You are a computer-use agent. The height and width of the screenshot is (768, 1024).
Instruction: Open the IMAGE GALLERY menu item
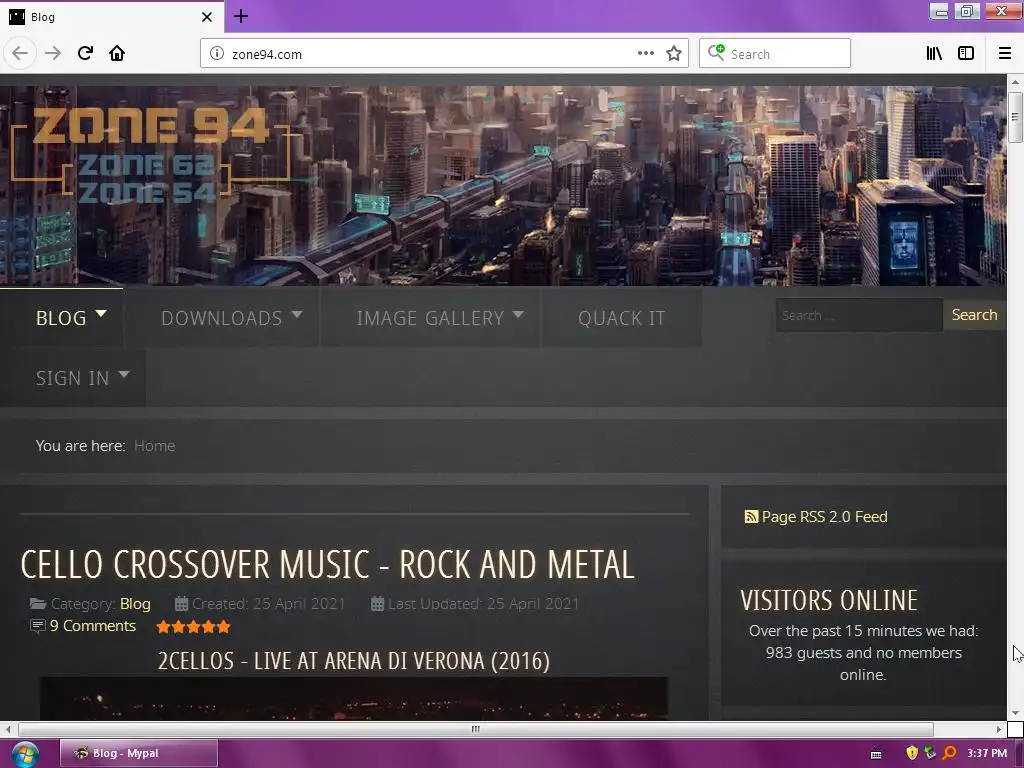[x=430, y=318]
